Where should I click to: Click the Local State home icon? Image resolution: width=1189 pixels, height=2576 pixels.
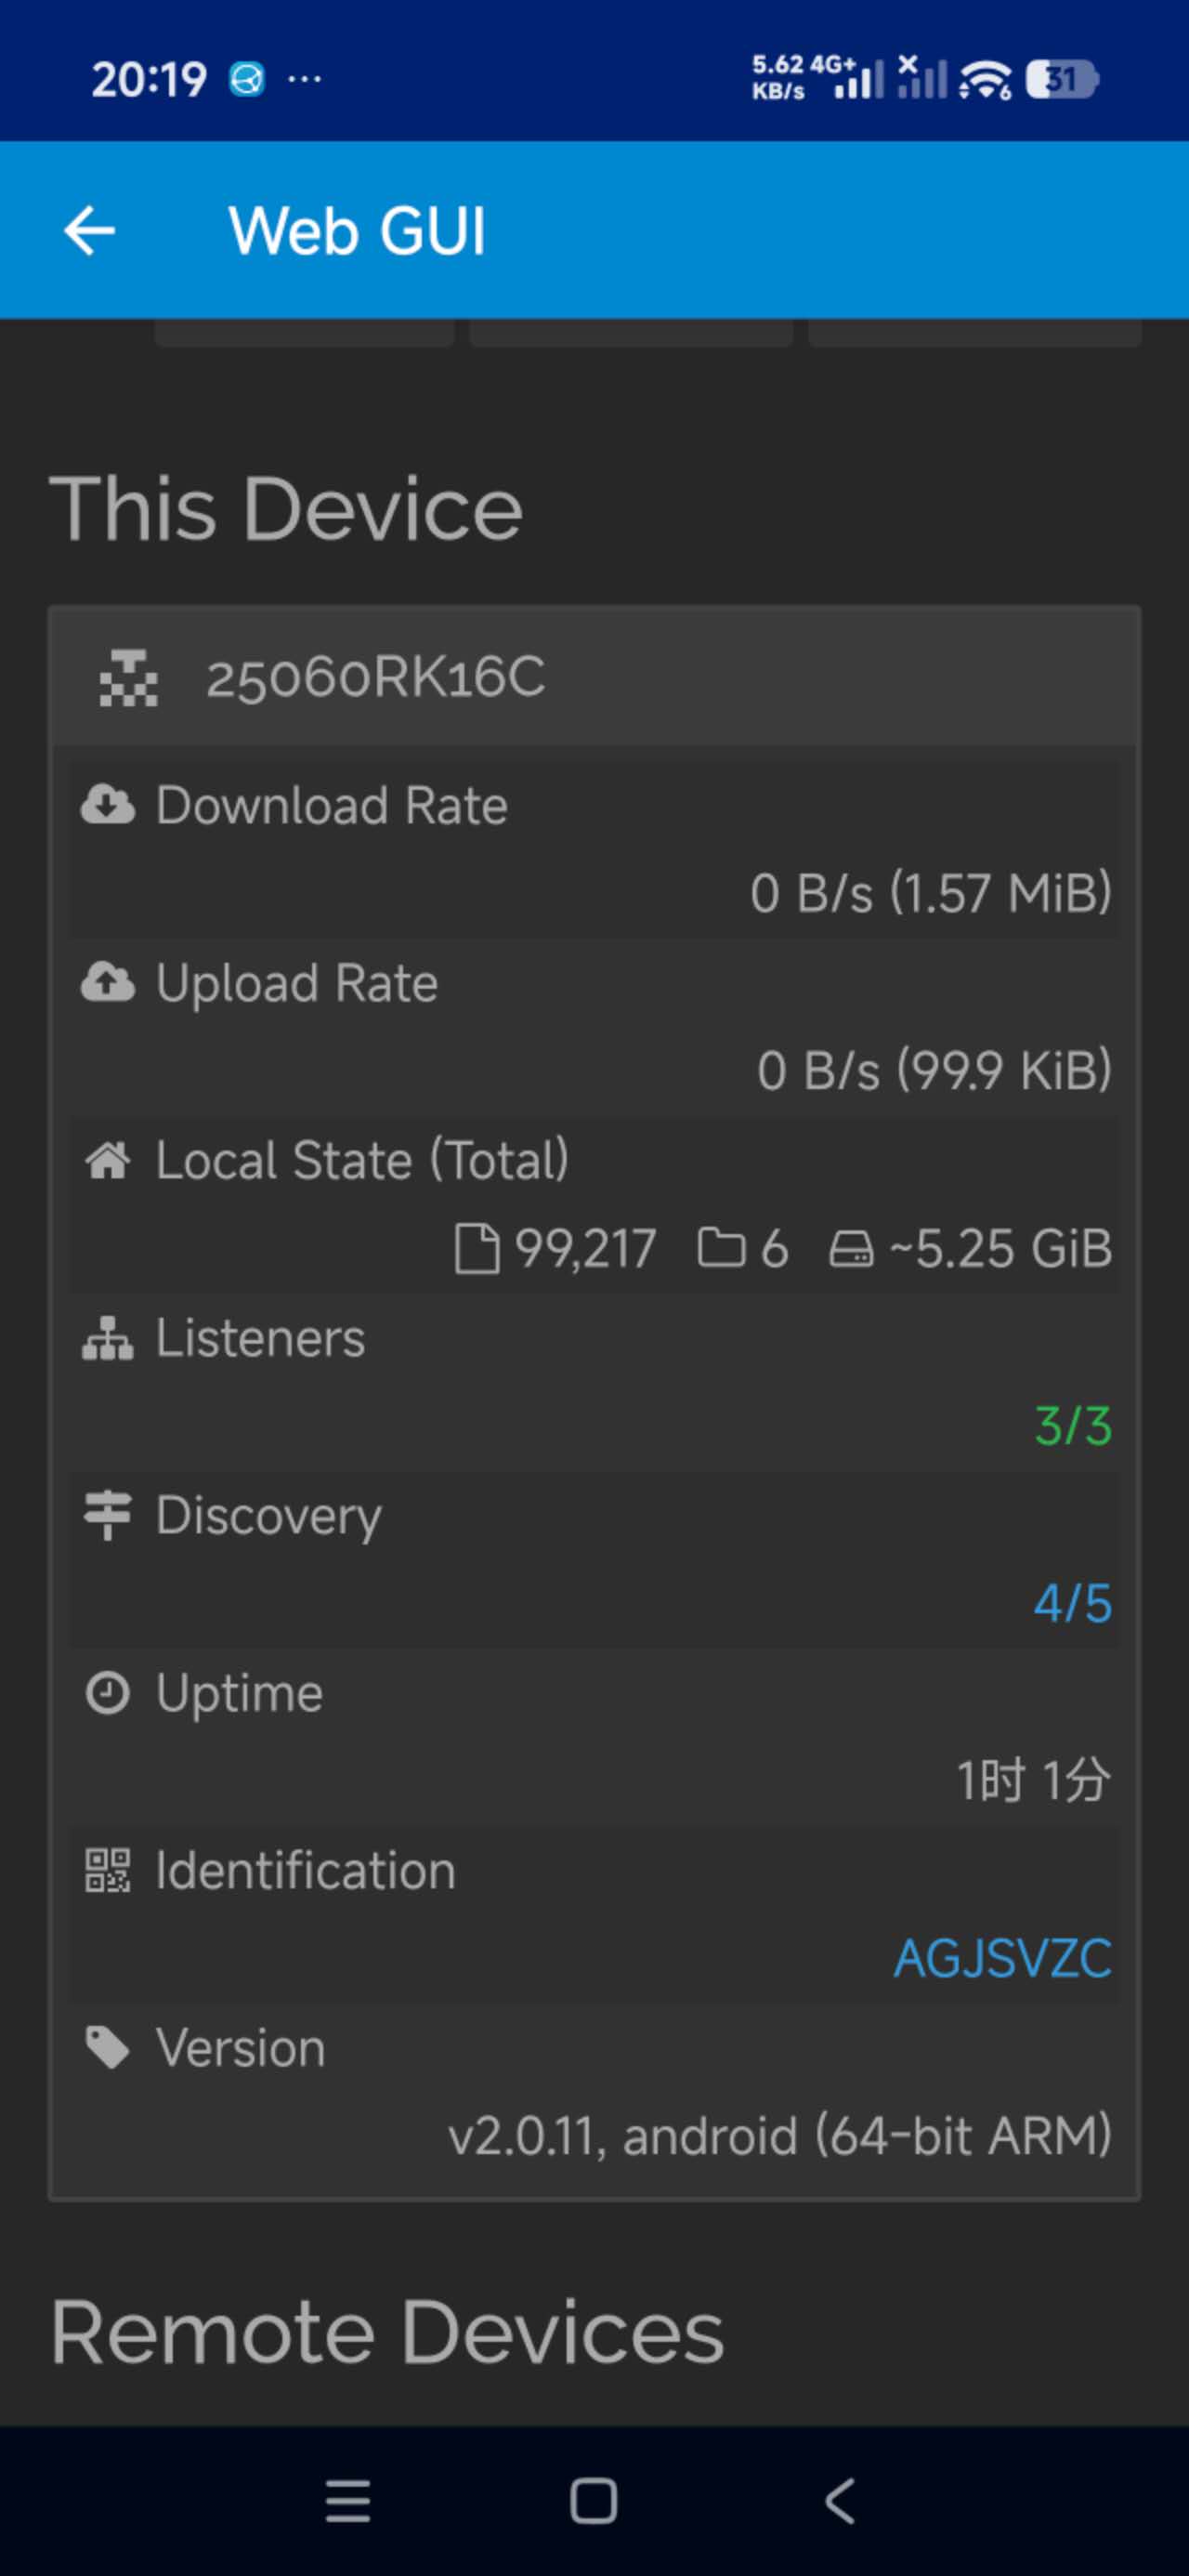(x=108, y=1160)
